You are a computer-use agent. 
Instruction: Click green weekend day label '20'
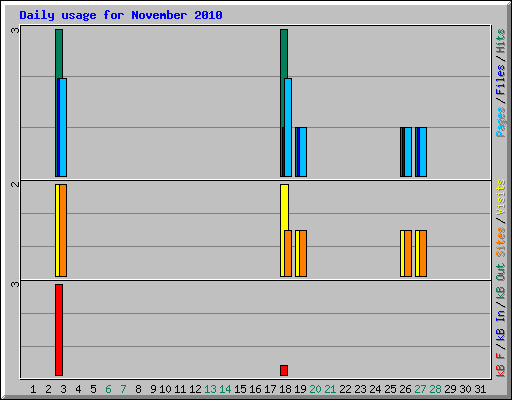coord(315,389)
